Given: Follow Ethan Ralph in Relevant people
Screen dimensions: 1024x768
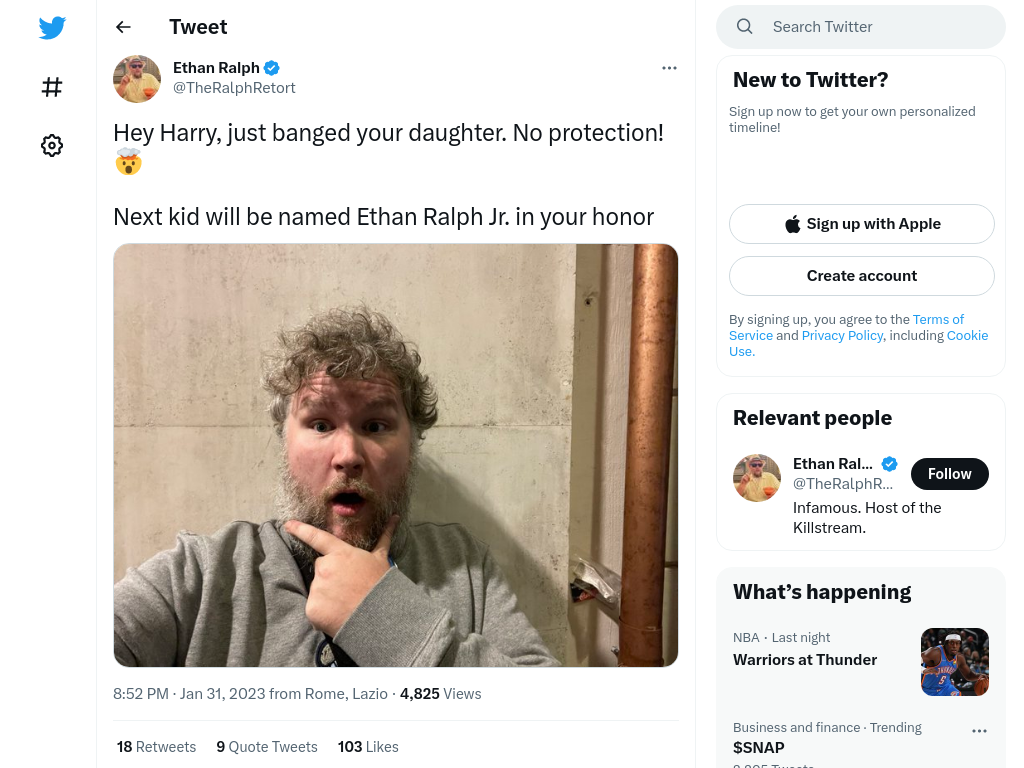Looking at the screenshot, I should pos(950,474).
